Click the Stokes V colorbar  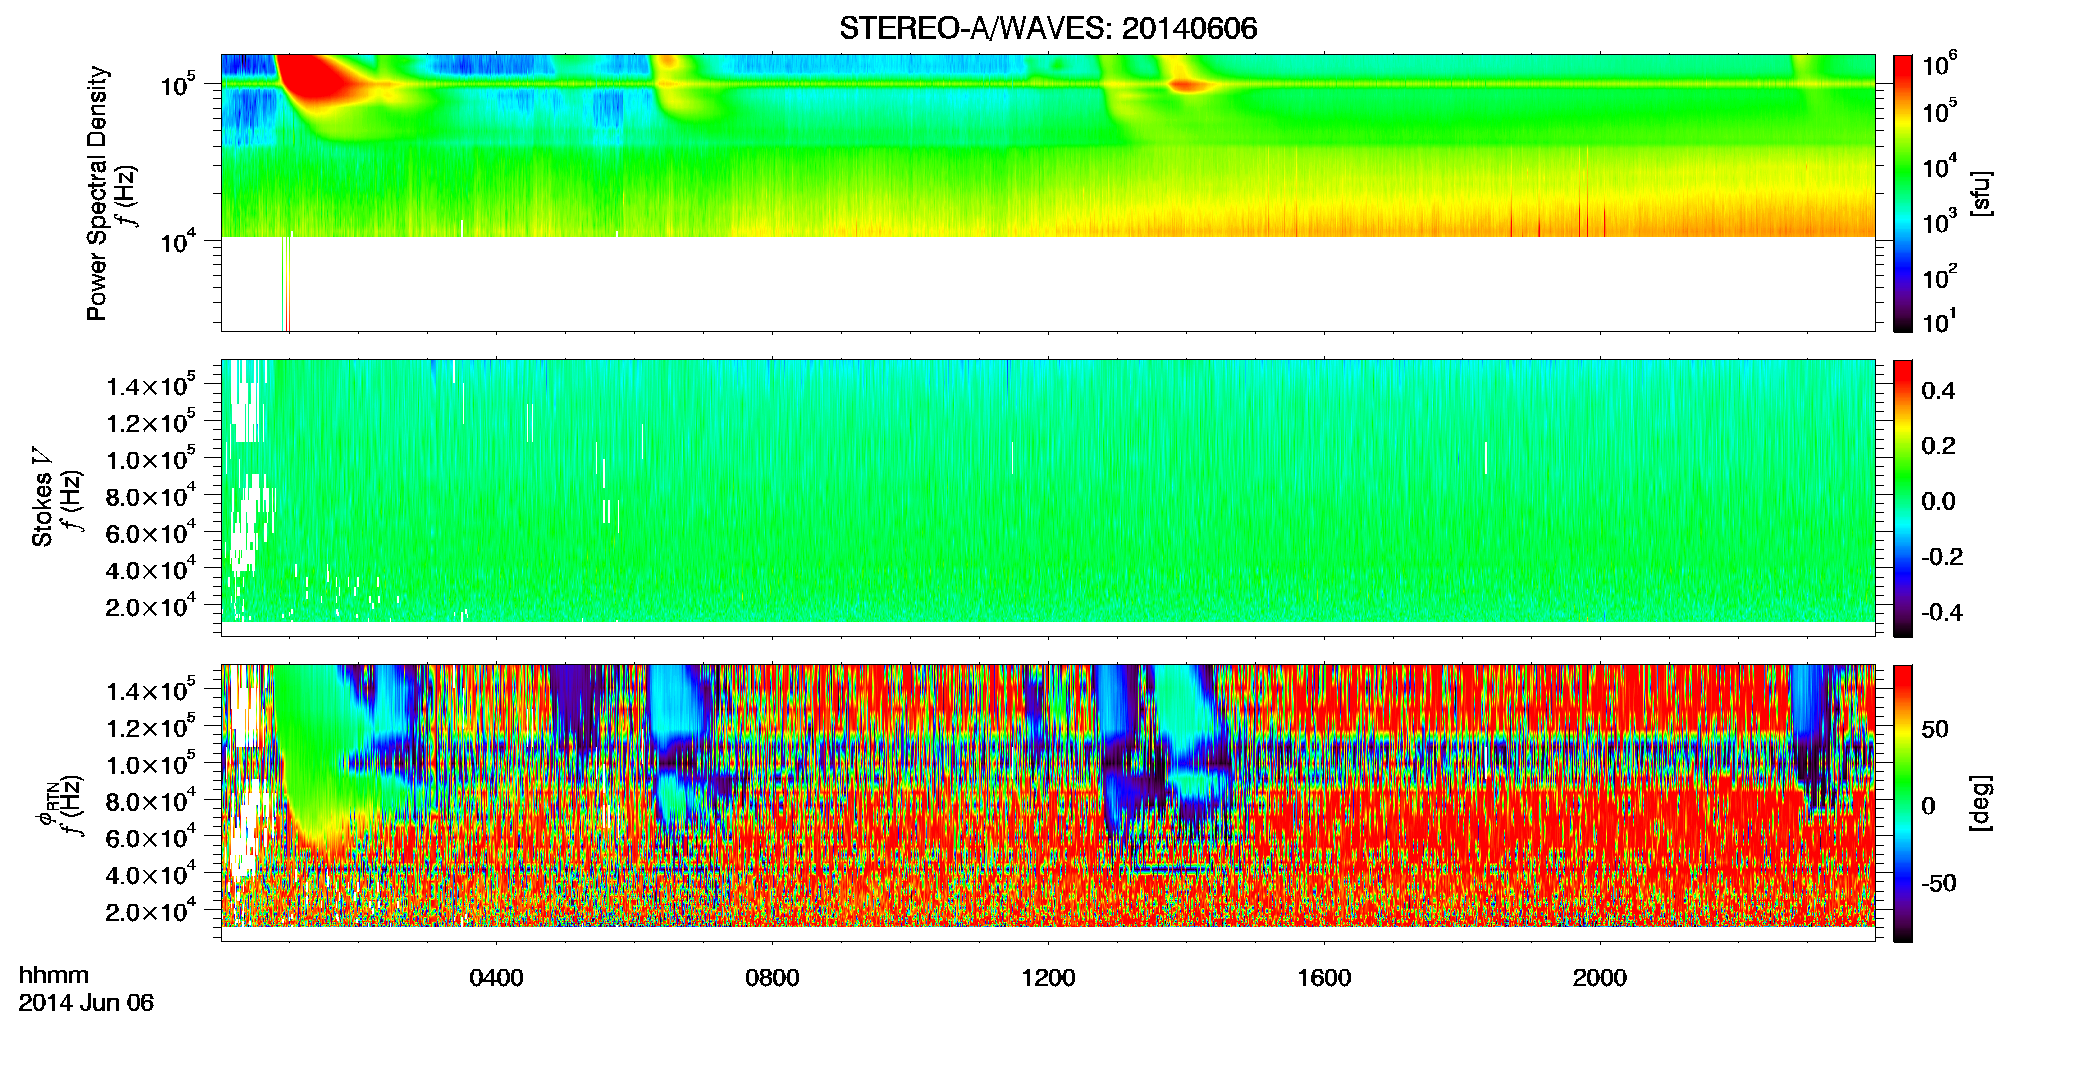click(x=1903, y=498)
